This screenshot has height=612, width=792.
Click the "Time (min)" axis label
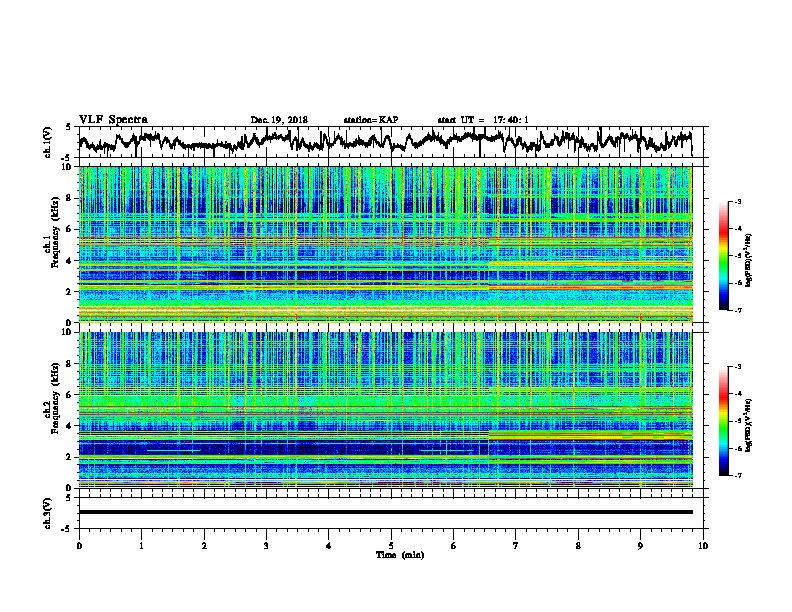click(x=400, y=555)
